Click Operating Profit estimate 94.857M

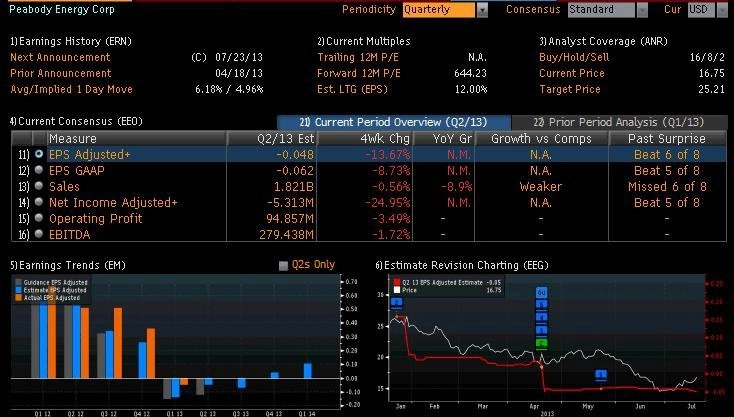click(290, 219)
